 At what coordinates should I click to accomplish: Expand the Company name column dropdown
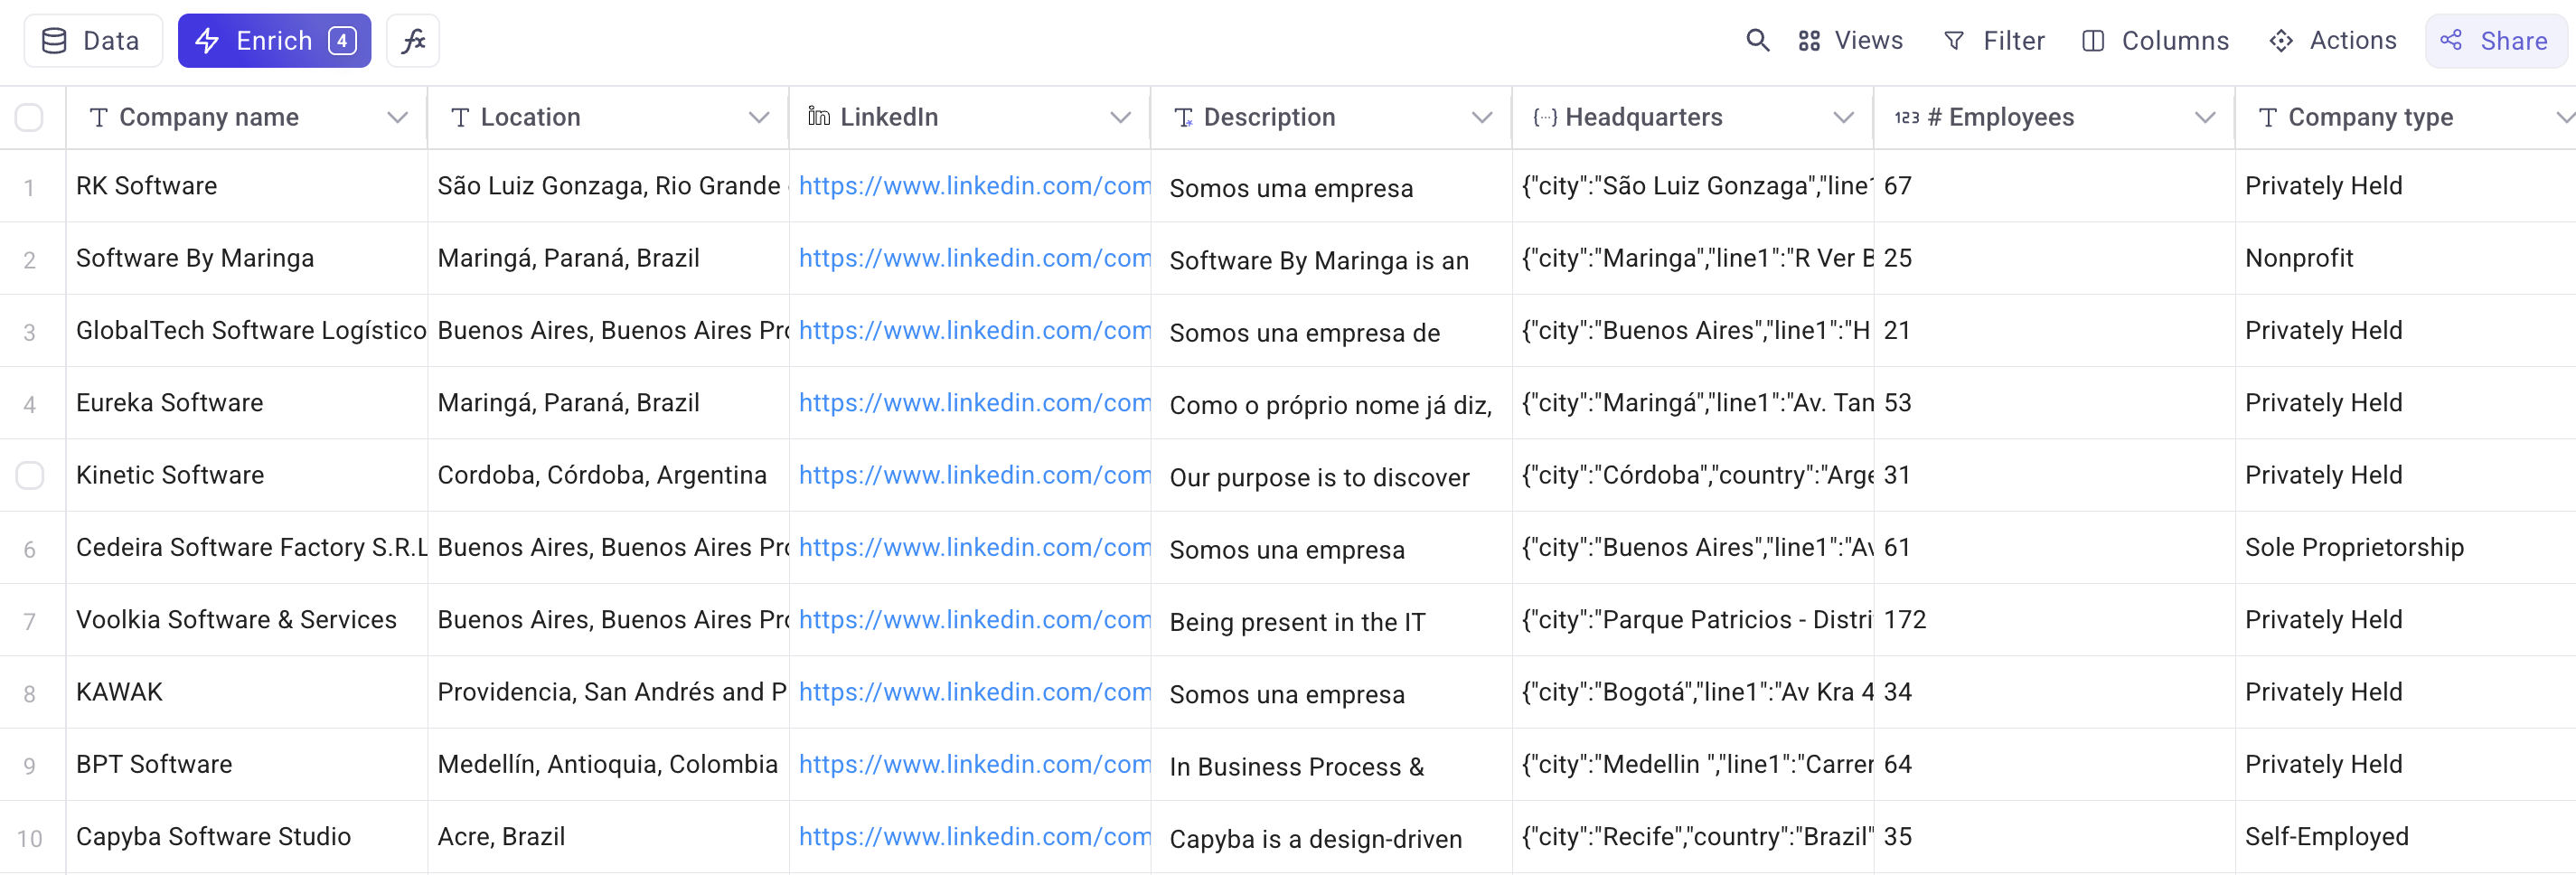point(397,118)
